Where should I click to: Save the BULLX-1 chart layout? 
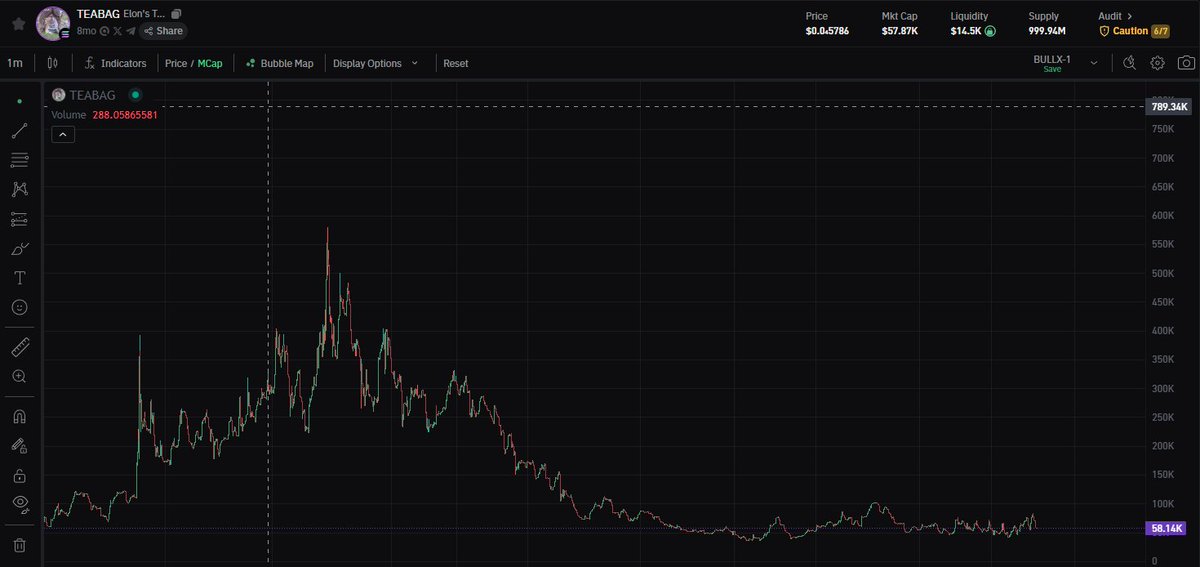point(1052,69)
